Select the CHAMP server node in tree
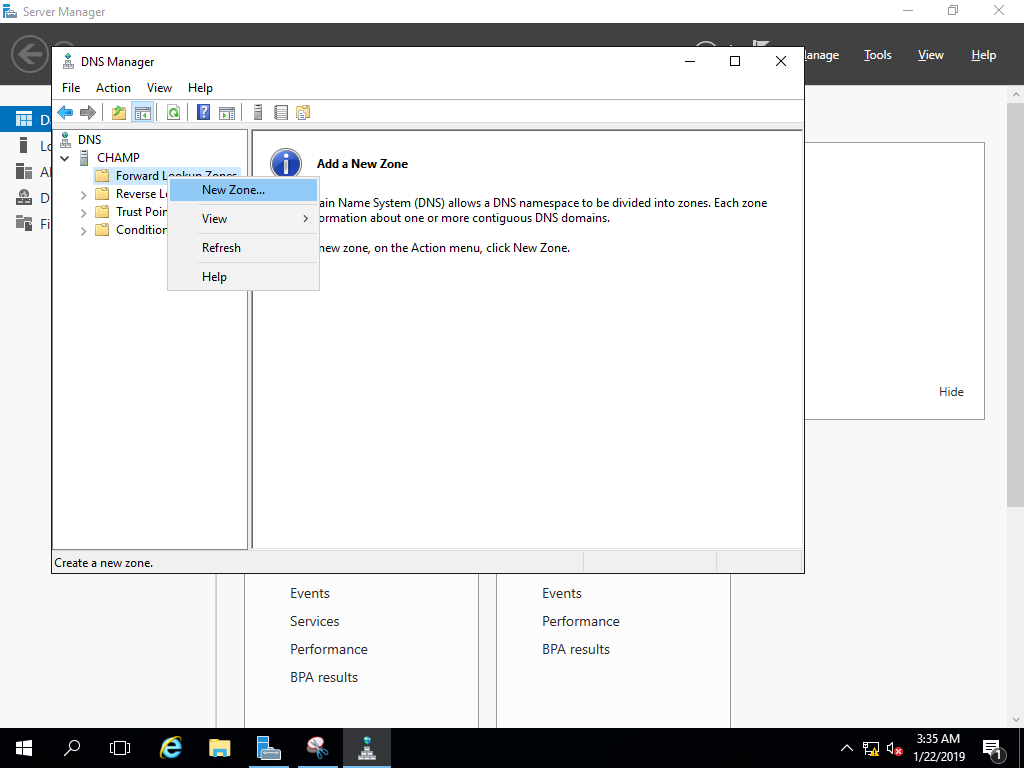Screen dimensions: 1024x768 [x=118, y=157]
